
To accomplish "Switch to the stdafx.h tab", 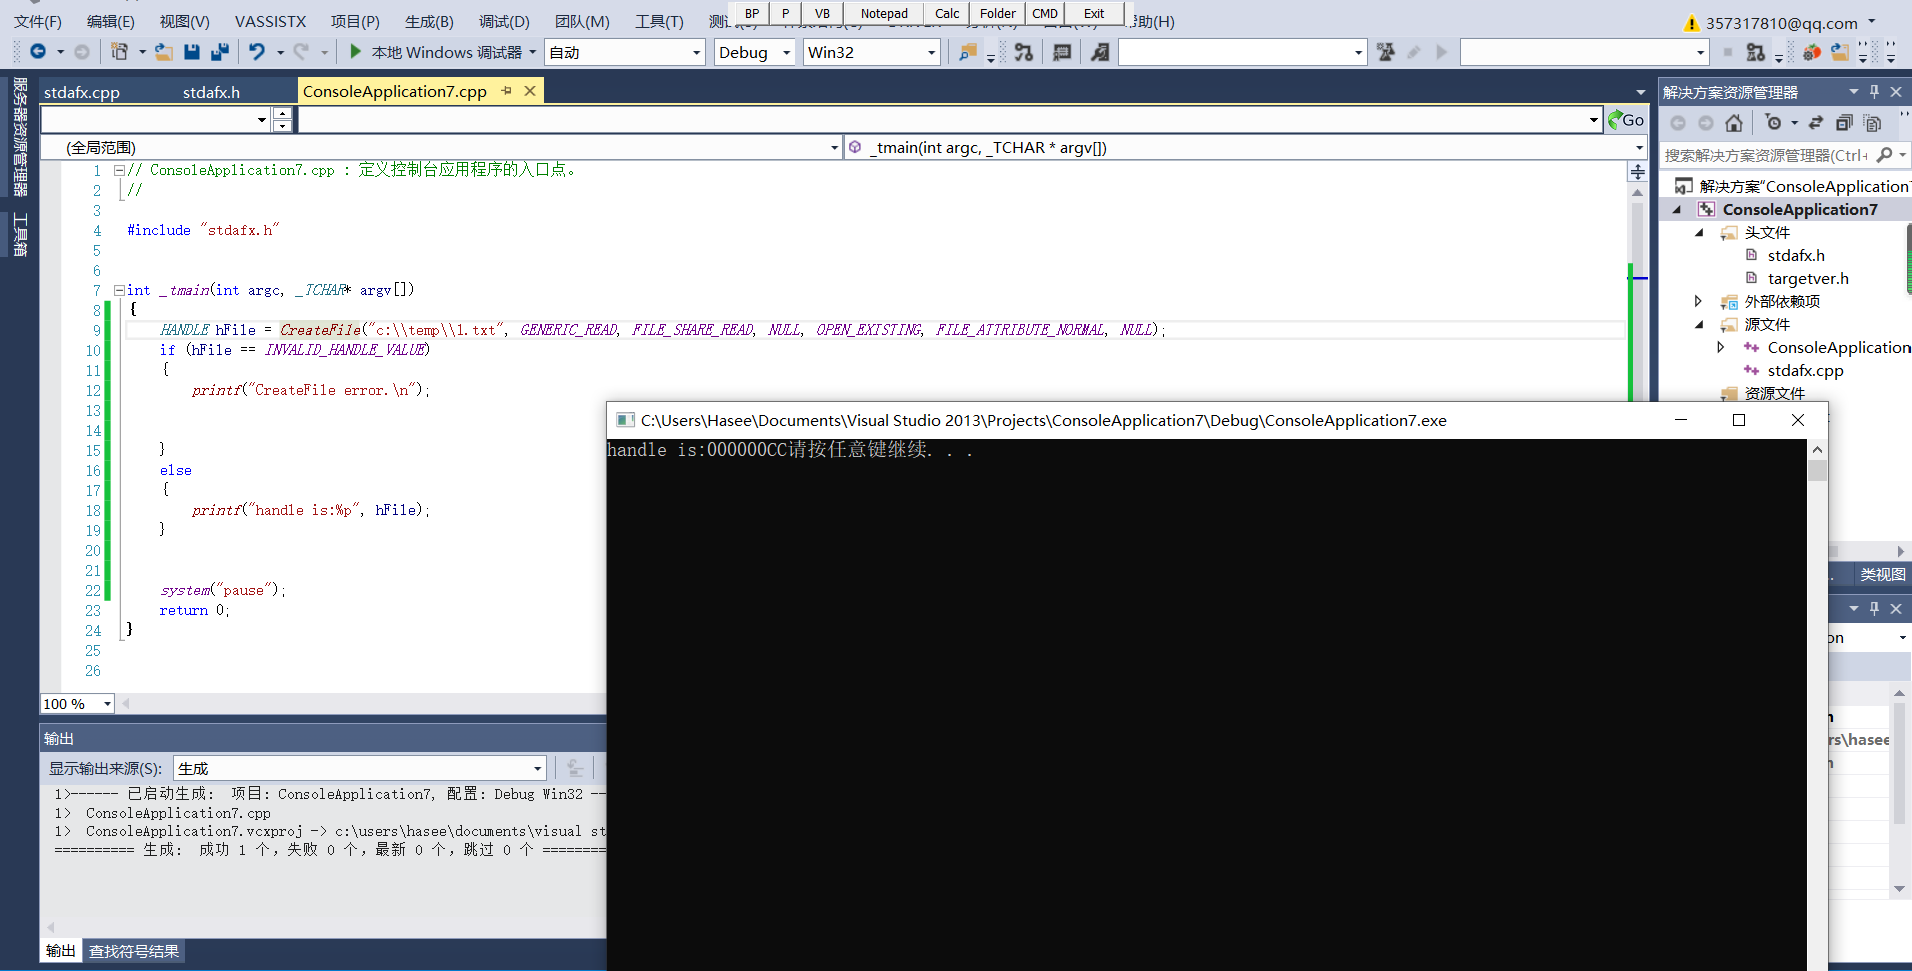I will 211,92.
